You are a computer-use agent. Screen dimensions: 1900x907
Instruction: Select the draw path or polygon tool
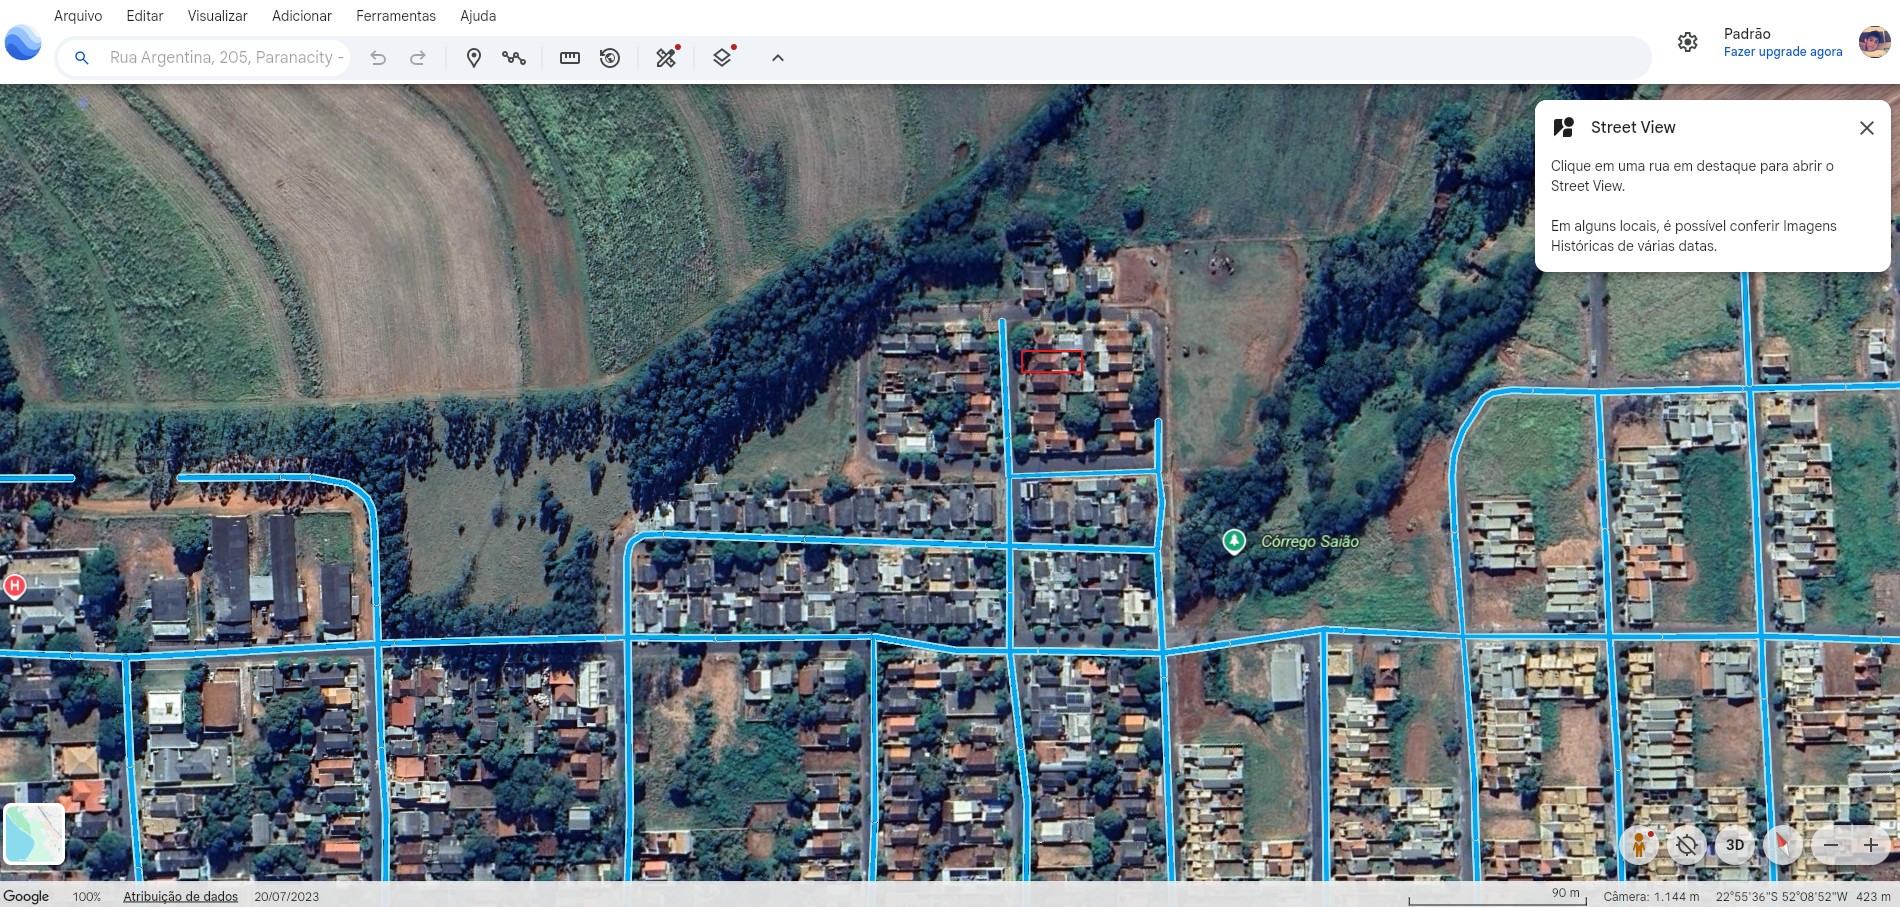(514, 58)
